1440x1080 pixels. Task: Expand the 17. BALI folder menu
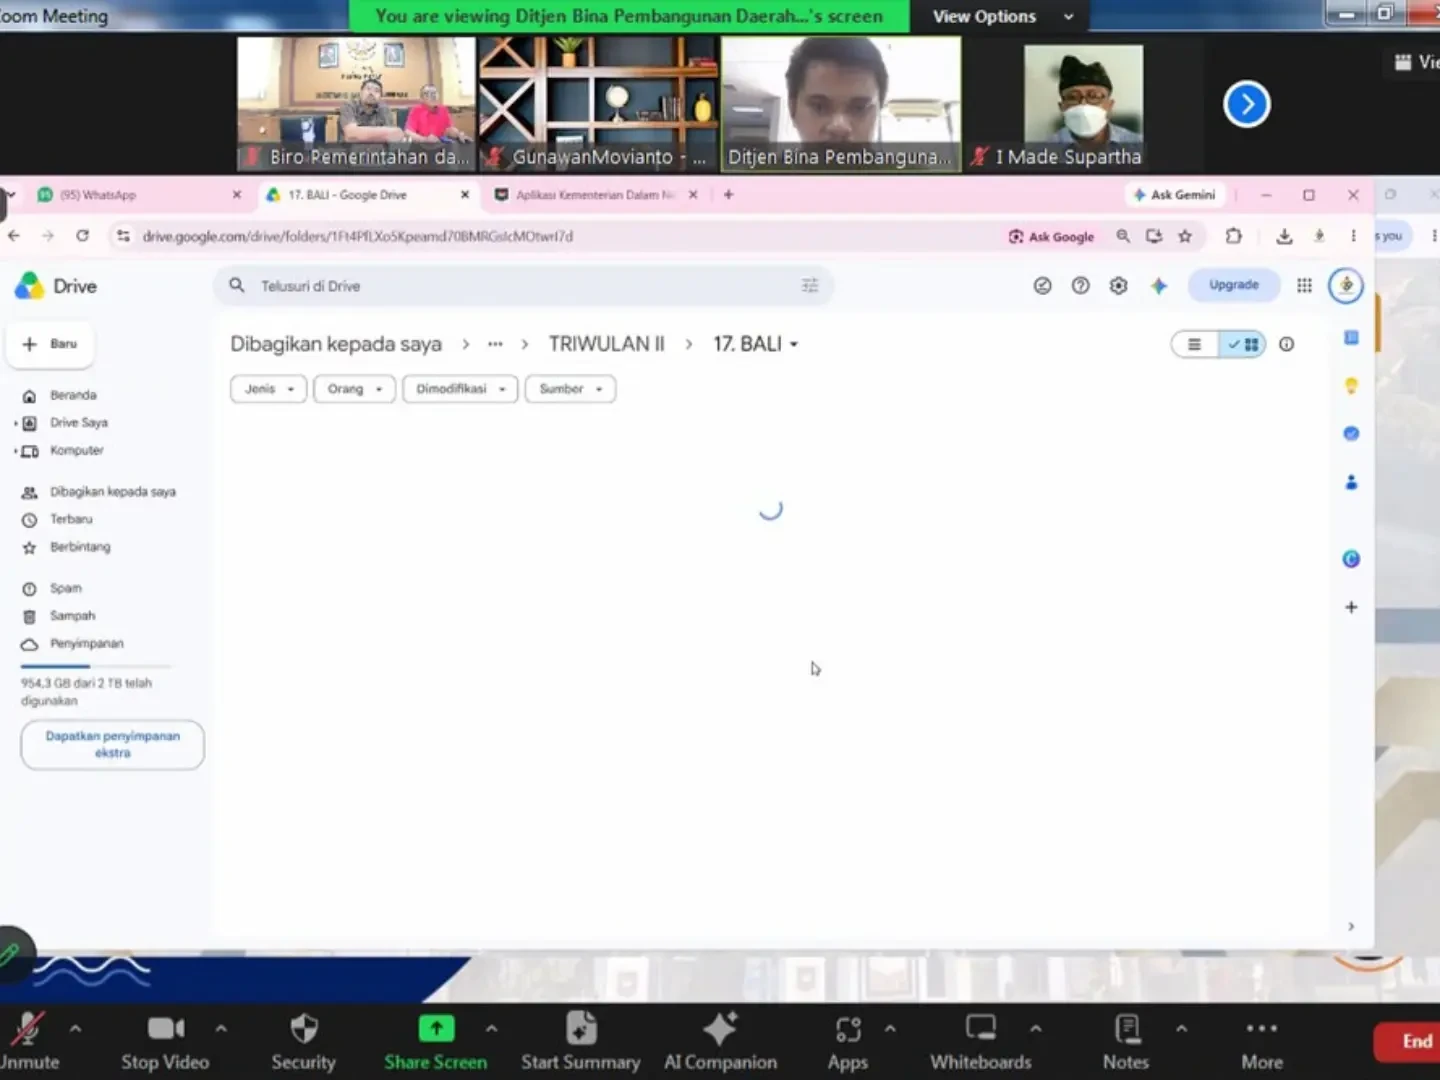(756, 344)
